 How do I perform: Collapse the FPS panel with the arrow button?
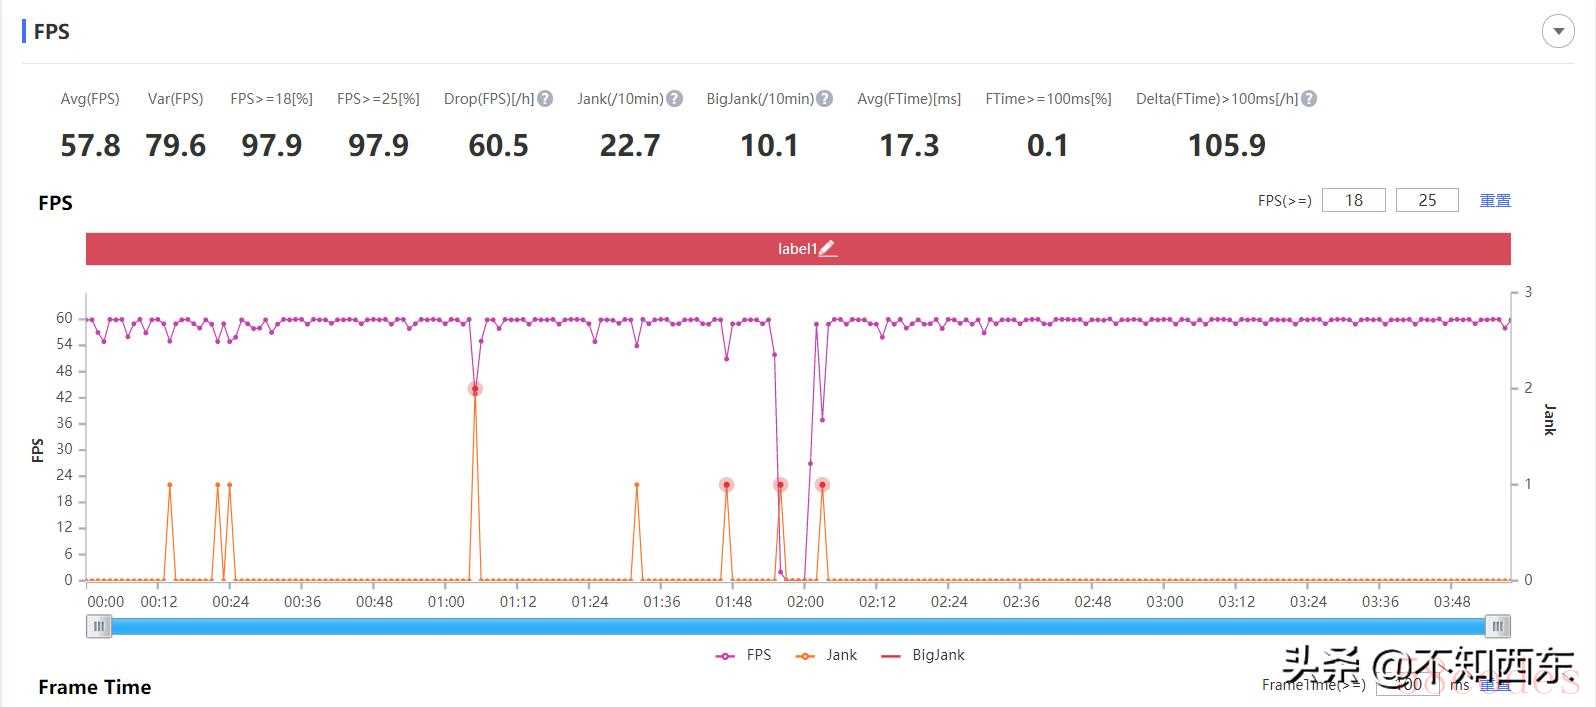(x=1558, y=32)
